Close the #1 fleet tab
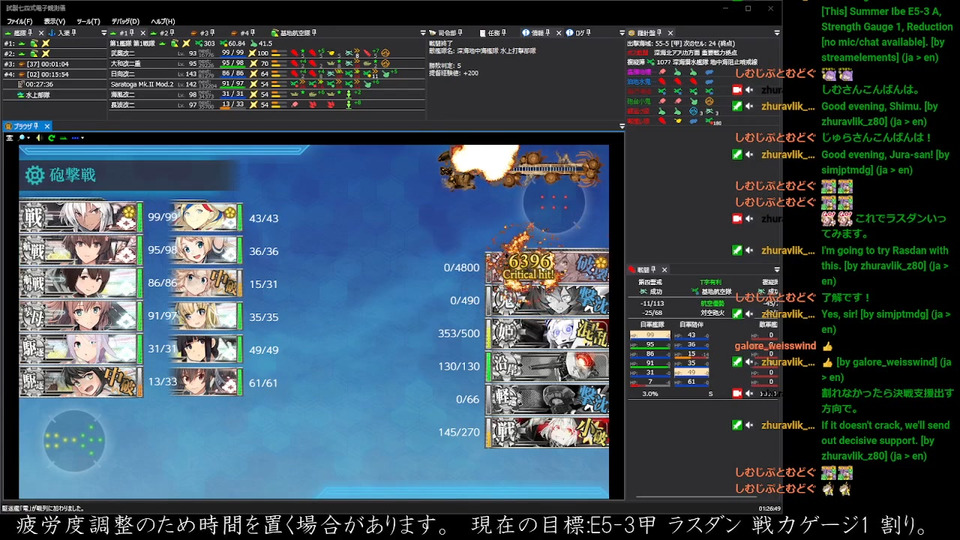960x540 pixels. [x=143, y=33]
